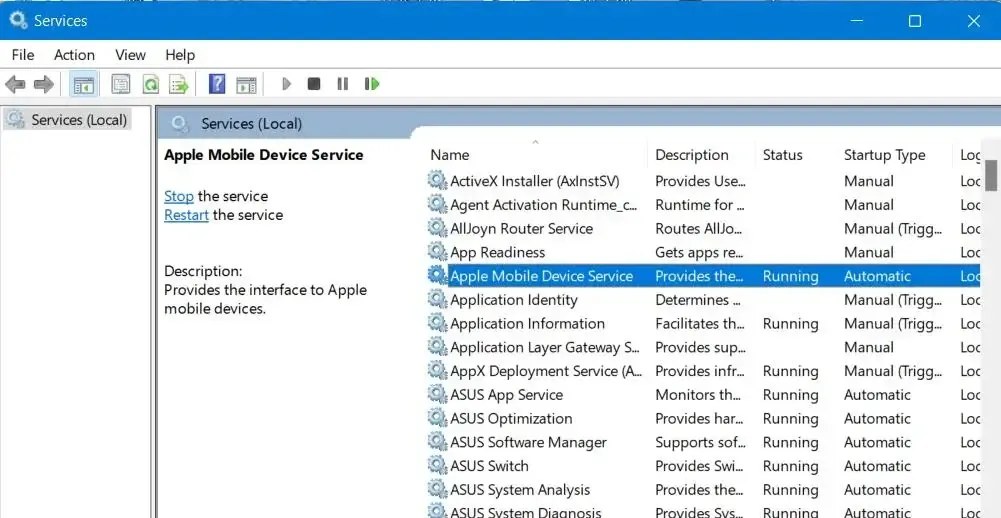Select the AppX Deployment Service row name
This screenshot has height=518, width=1001.
(546, 371)
